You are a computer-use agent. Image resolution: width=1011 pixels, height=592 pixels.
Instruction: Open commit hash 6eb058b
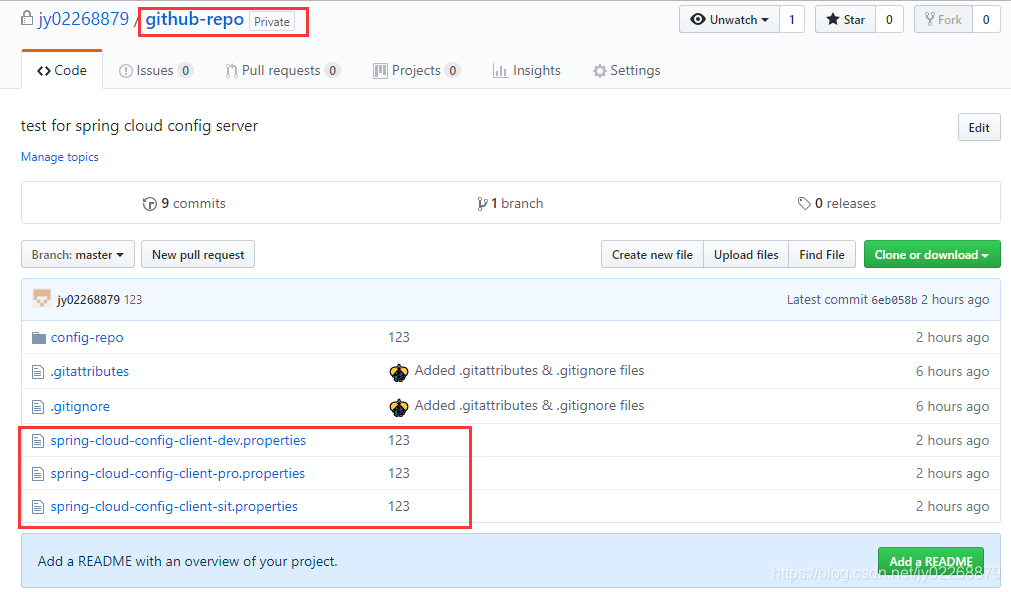coord(894,300)
